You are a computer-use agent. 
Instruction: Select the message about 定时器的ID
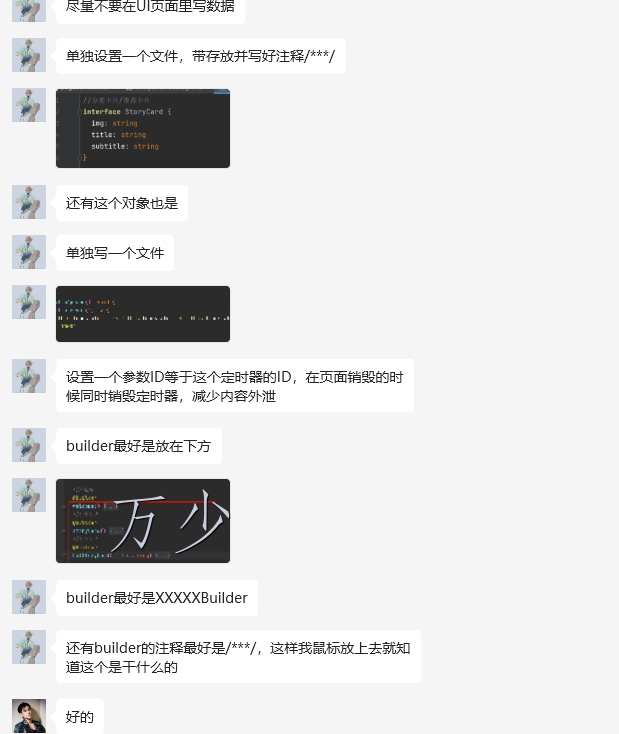(235, 386)
